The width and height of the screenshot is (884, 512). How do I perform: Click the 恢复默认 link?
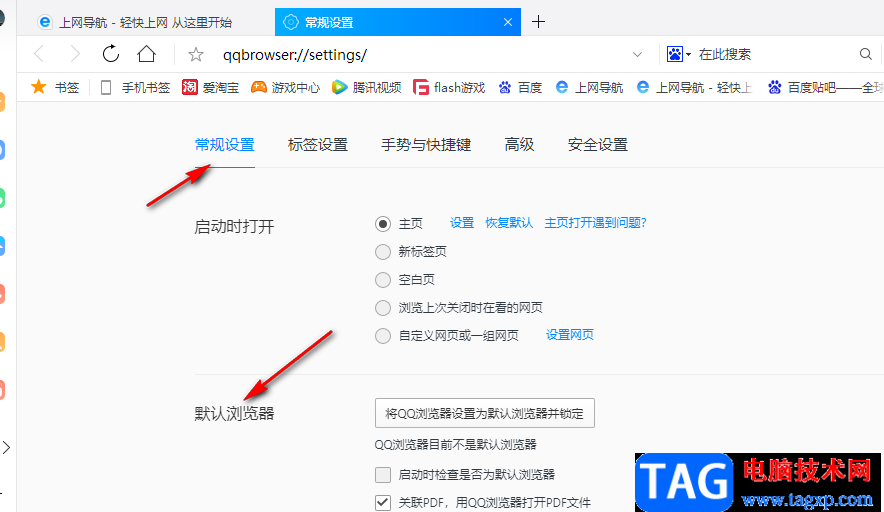click(x=509, y=223)
